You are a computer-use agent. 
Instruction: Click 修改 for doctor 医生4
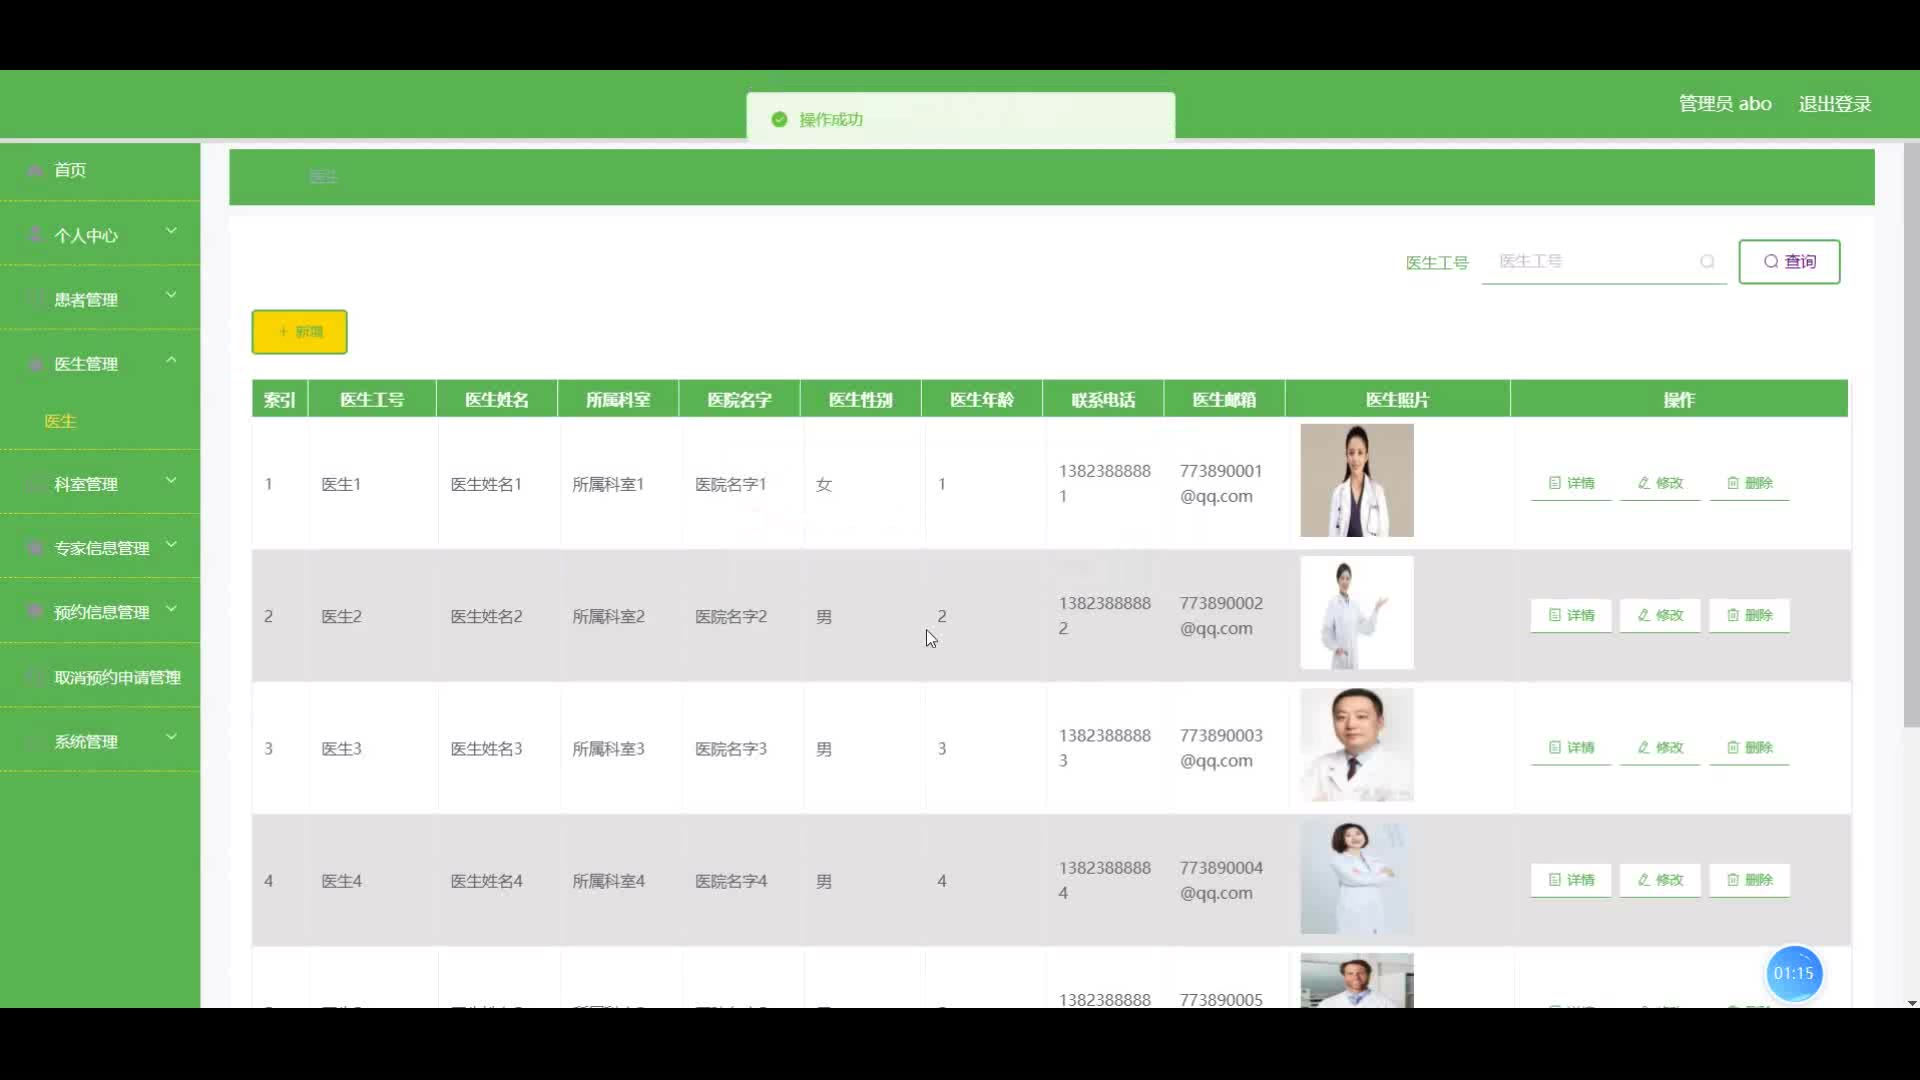pyautogui.click(x=1660, y=880)
